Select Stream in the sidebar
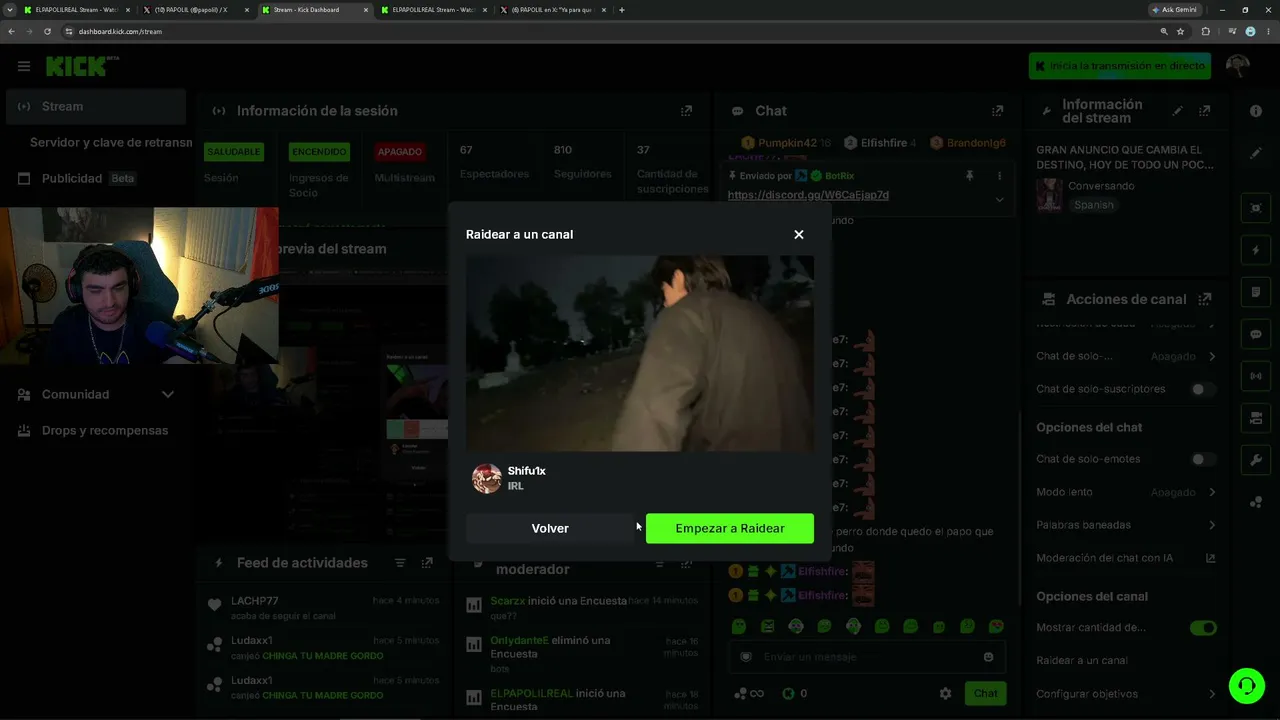Image resolution: width=1280 pixels, height=720 pixels. (96, 106)
